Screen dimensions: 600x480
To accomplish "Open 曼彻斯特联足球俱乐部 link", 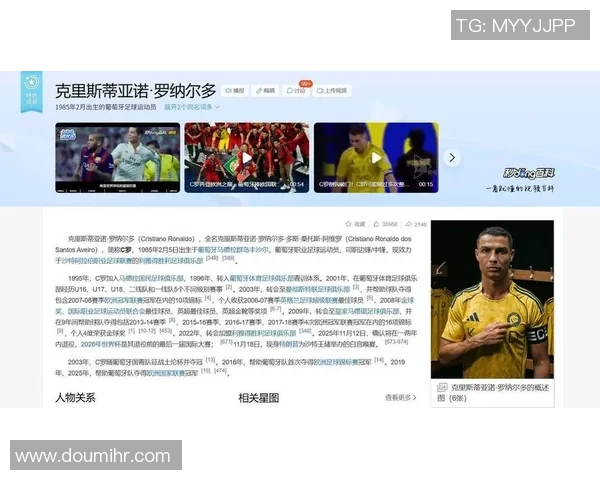I will coord(318,289).
